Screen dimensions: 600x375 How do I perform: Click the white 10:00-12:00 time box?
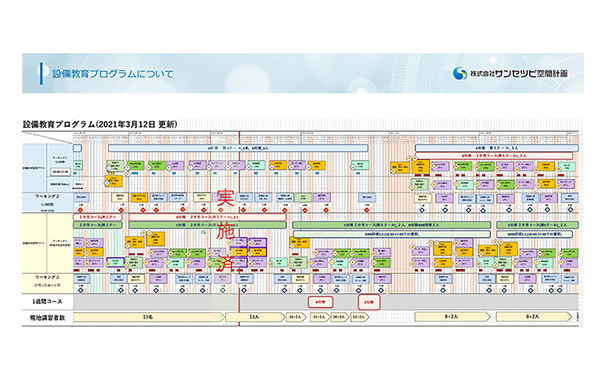[x=61, y=172]
